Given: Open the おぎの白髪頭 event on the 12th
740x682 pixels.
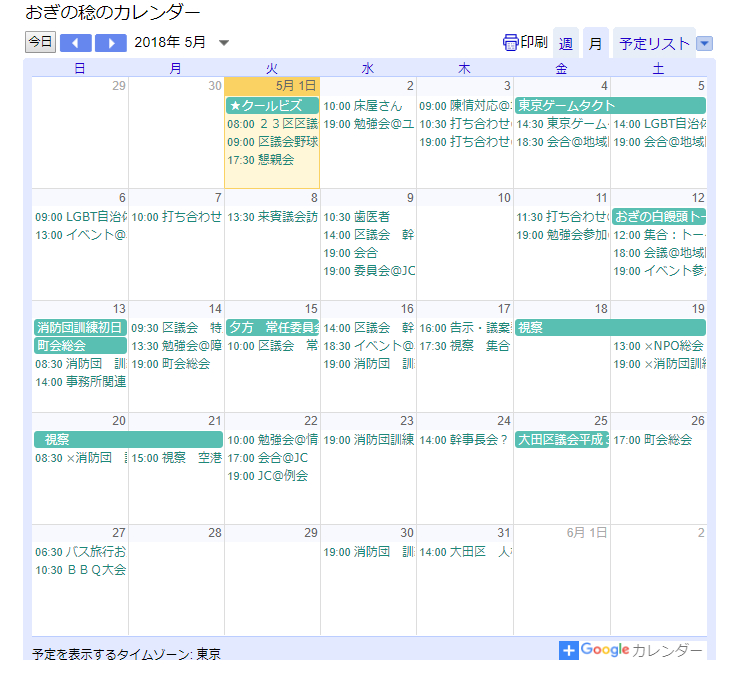Looking at the screenshot, I should click(659, 216).
